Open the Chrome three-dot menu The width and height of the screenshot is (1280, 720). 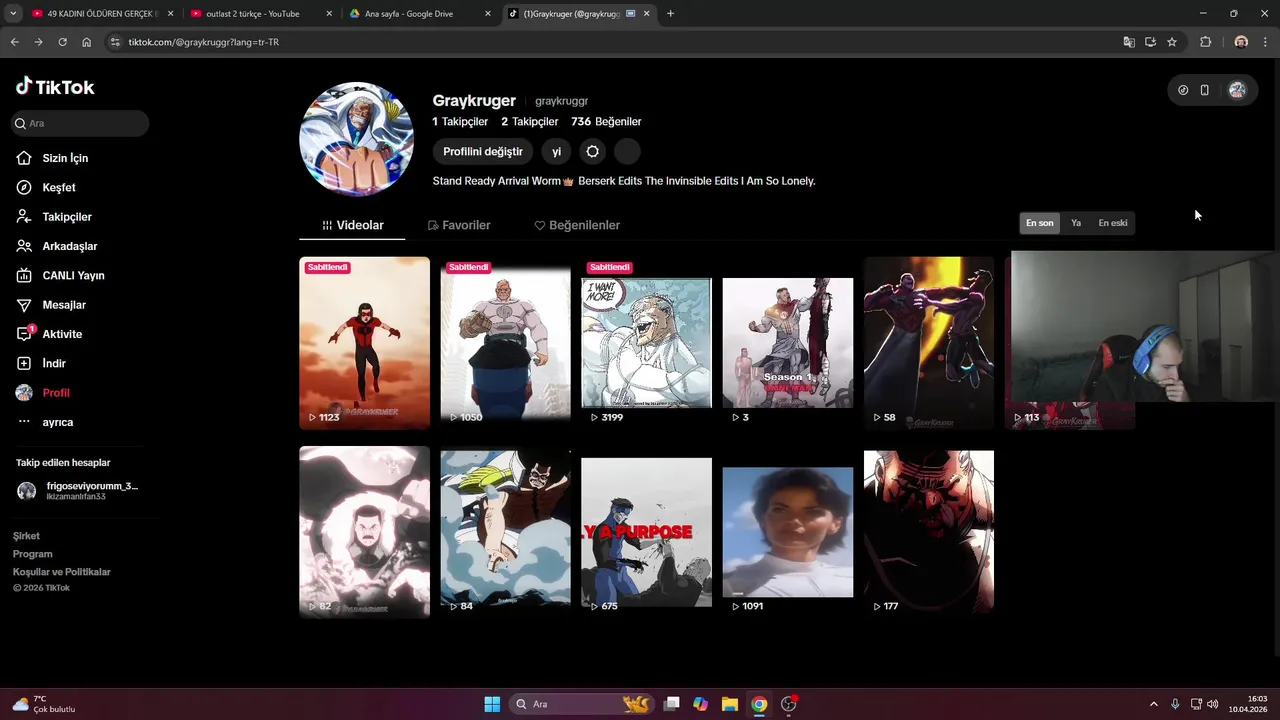[x=1266, y=42]
